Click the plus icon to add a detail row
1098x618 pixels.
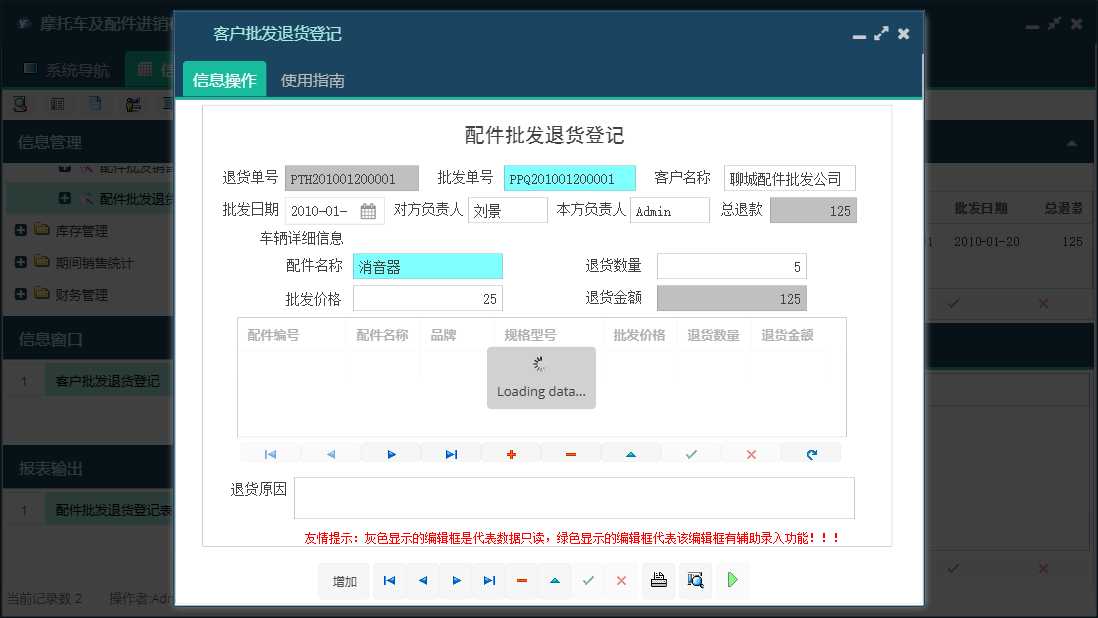(510, 453)
